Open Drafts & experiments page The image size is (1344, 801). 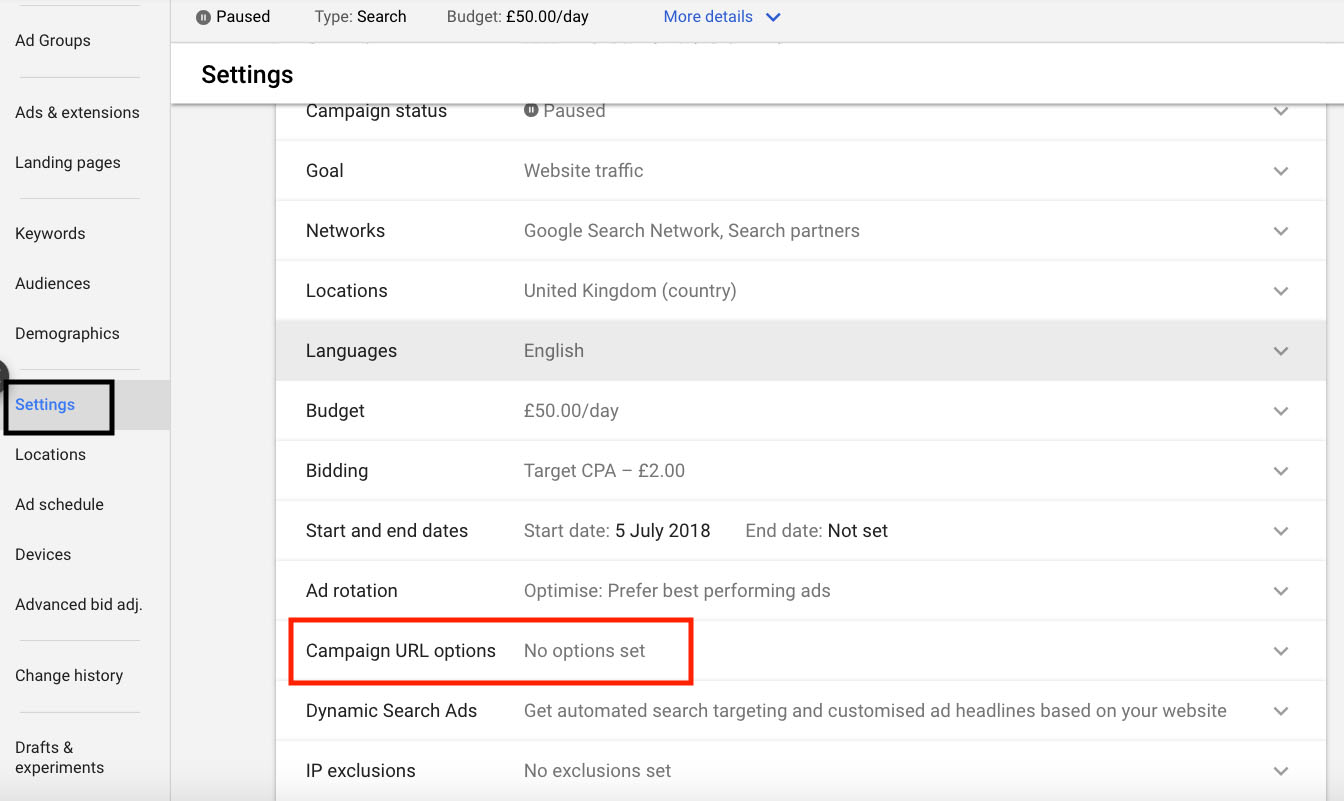tap(59, 758)
